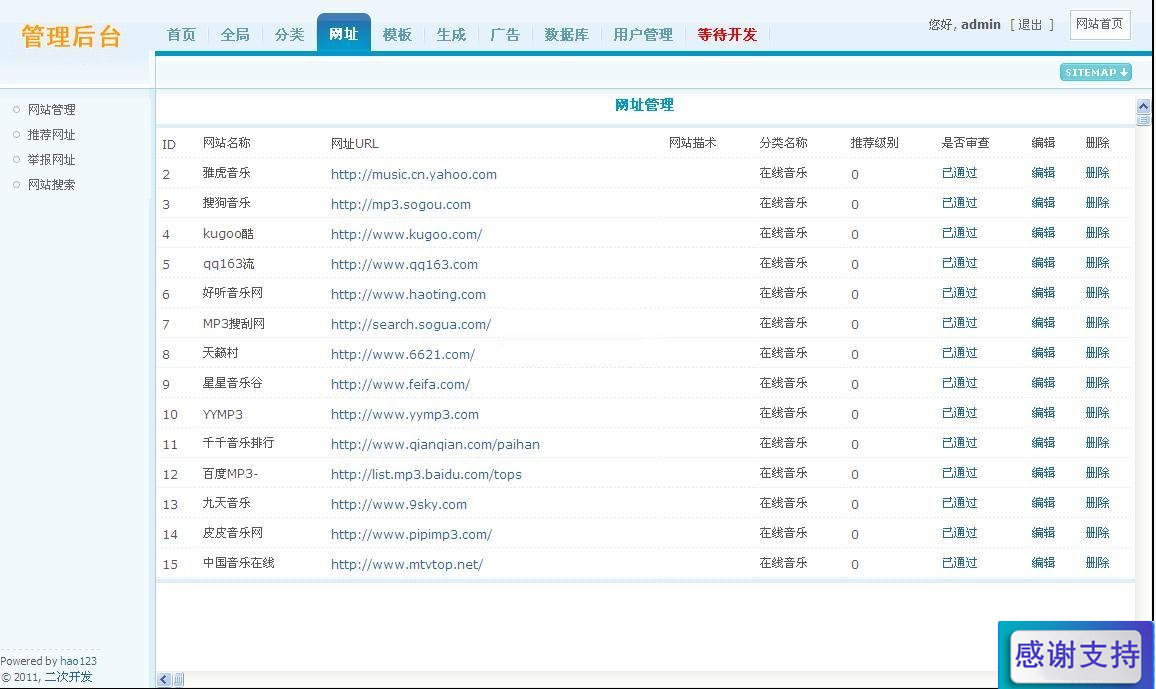This screenshot has height=689, width=1156.
Task: Click the horizontal scrollbar thumb
Action: (178, 679)
